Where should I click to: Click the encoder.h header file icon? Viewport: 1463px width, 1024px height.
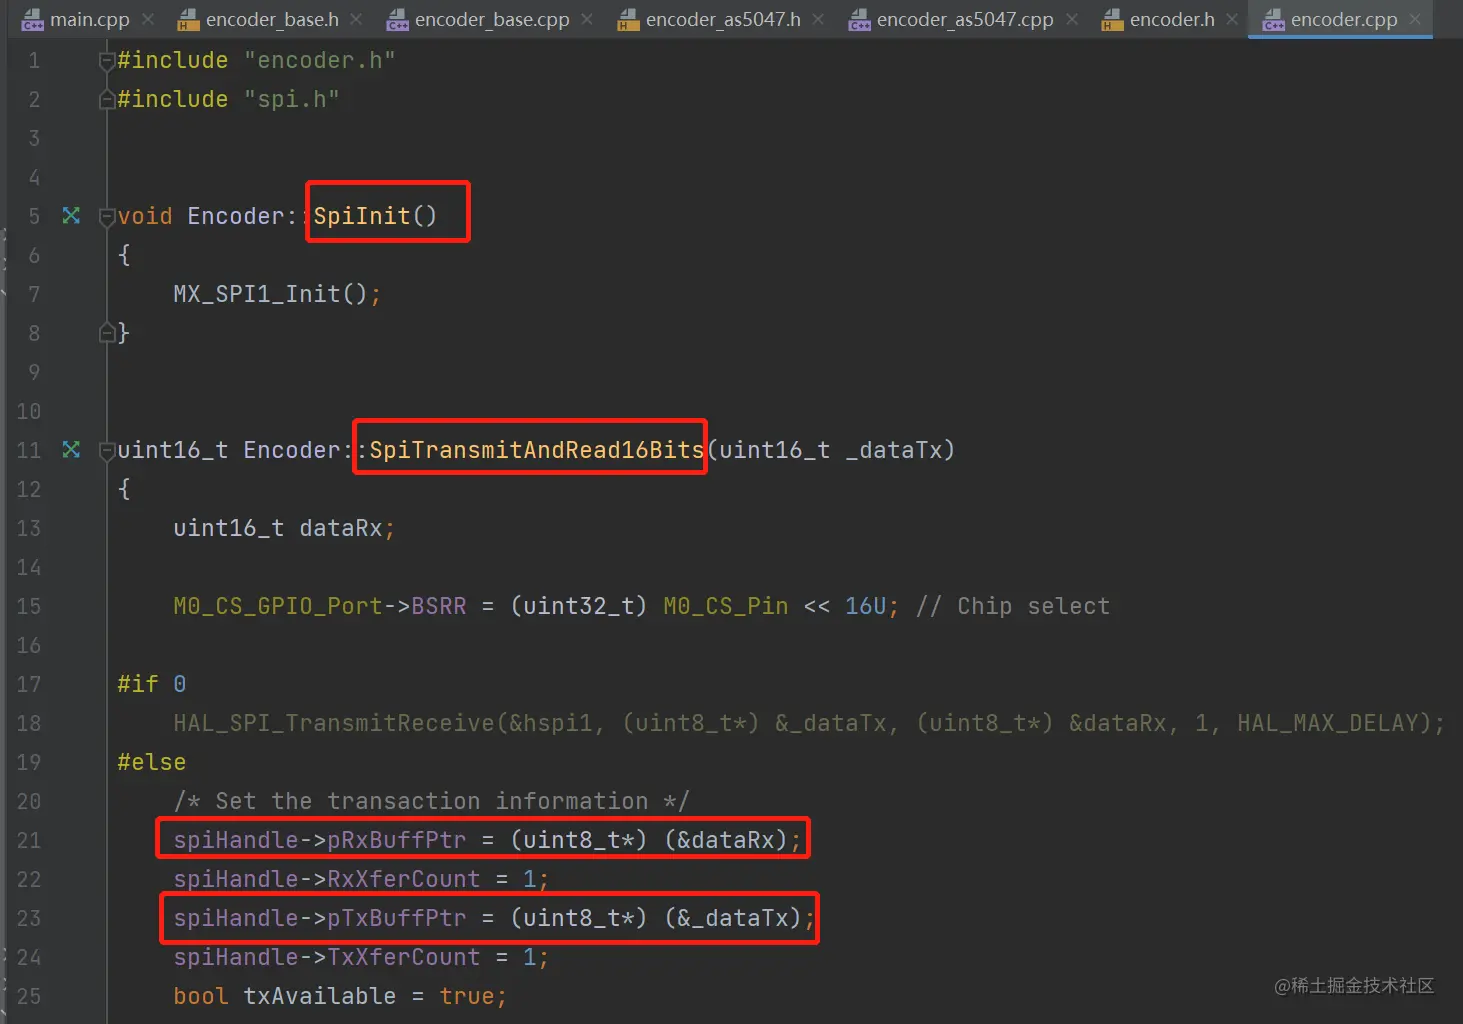point(1113,20)
